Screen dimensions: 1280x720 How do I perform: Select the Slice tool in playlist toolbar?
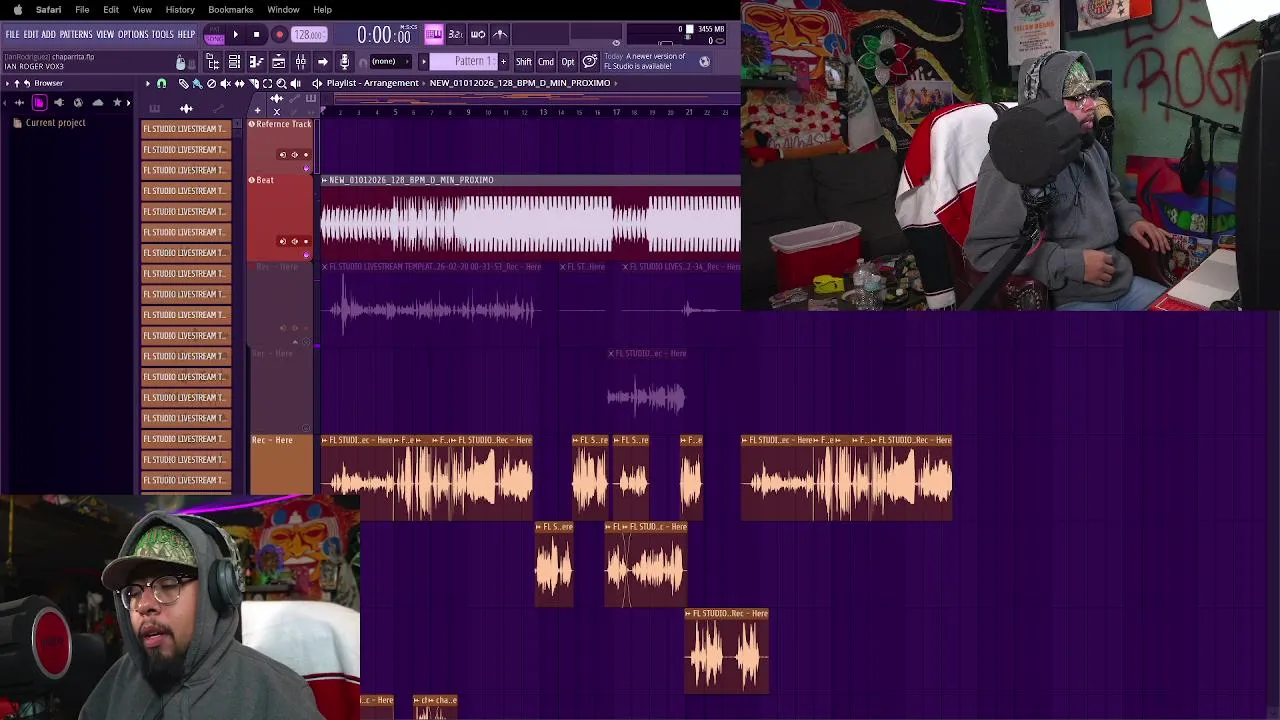[x=254, y=84]
